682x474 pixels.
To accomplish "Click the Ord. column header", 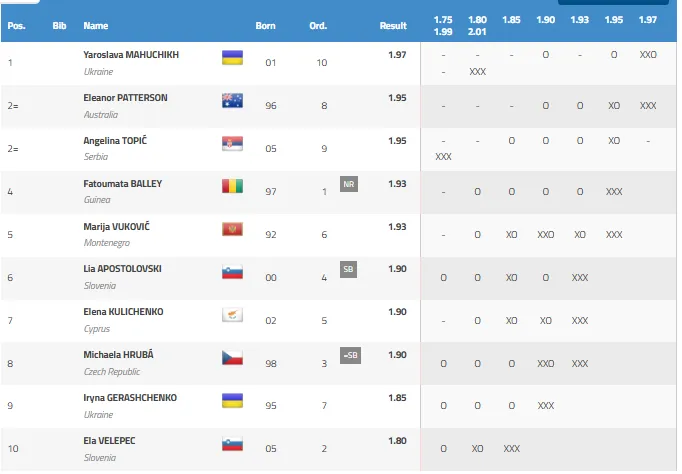I will 318,26.
